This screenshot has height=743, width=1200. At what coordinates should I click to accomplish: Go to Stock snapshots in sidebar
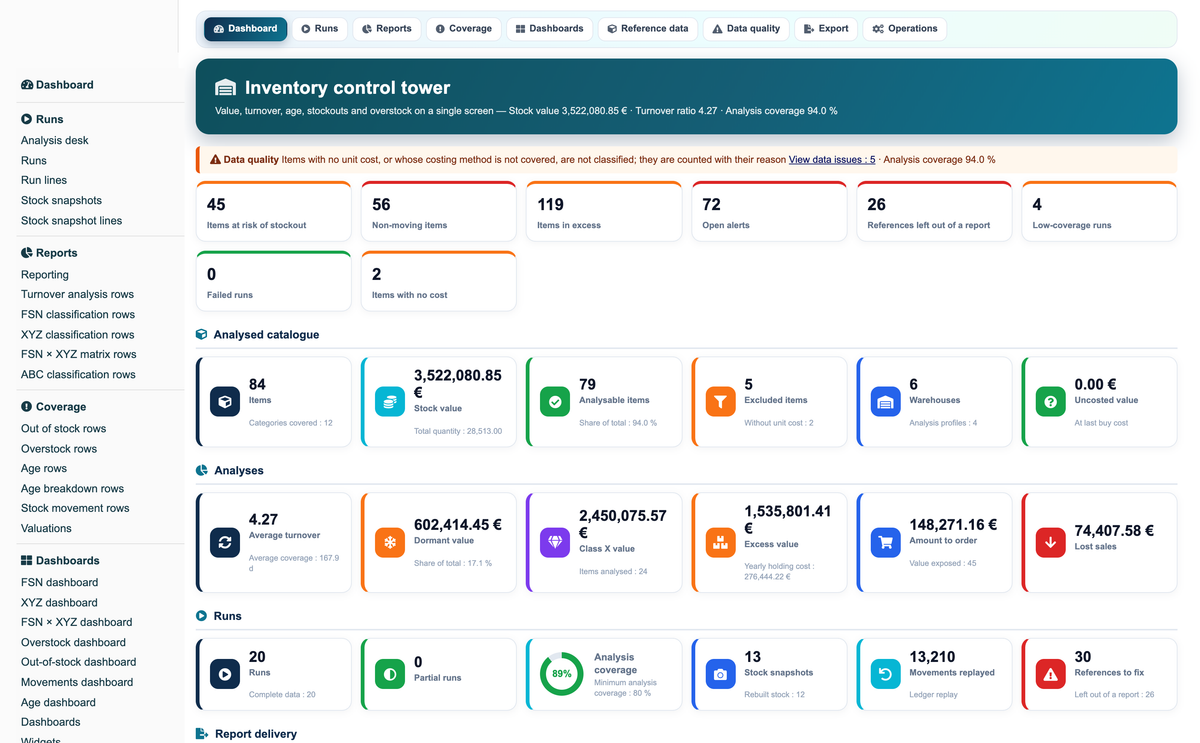coord(61,201)
